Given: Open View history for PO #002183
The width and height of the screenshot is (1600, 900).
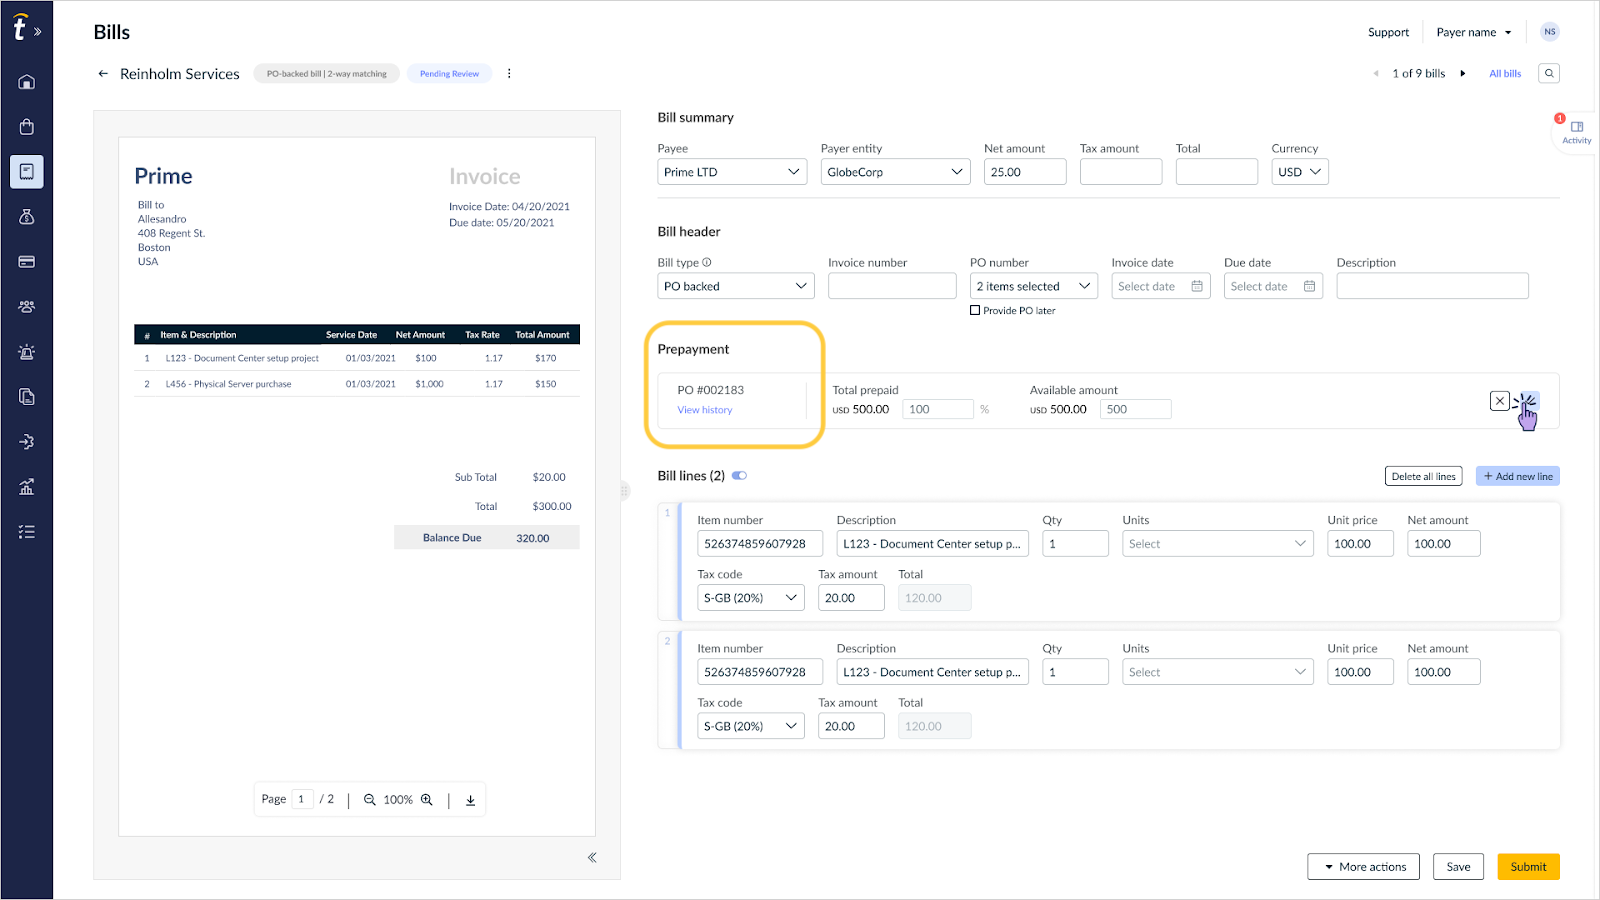Looking at the screenshot, I should [x=705, y=410].
